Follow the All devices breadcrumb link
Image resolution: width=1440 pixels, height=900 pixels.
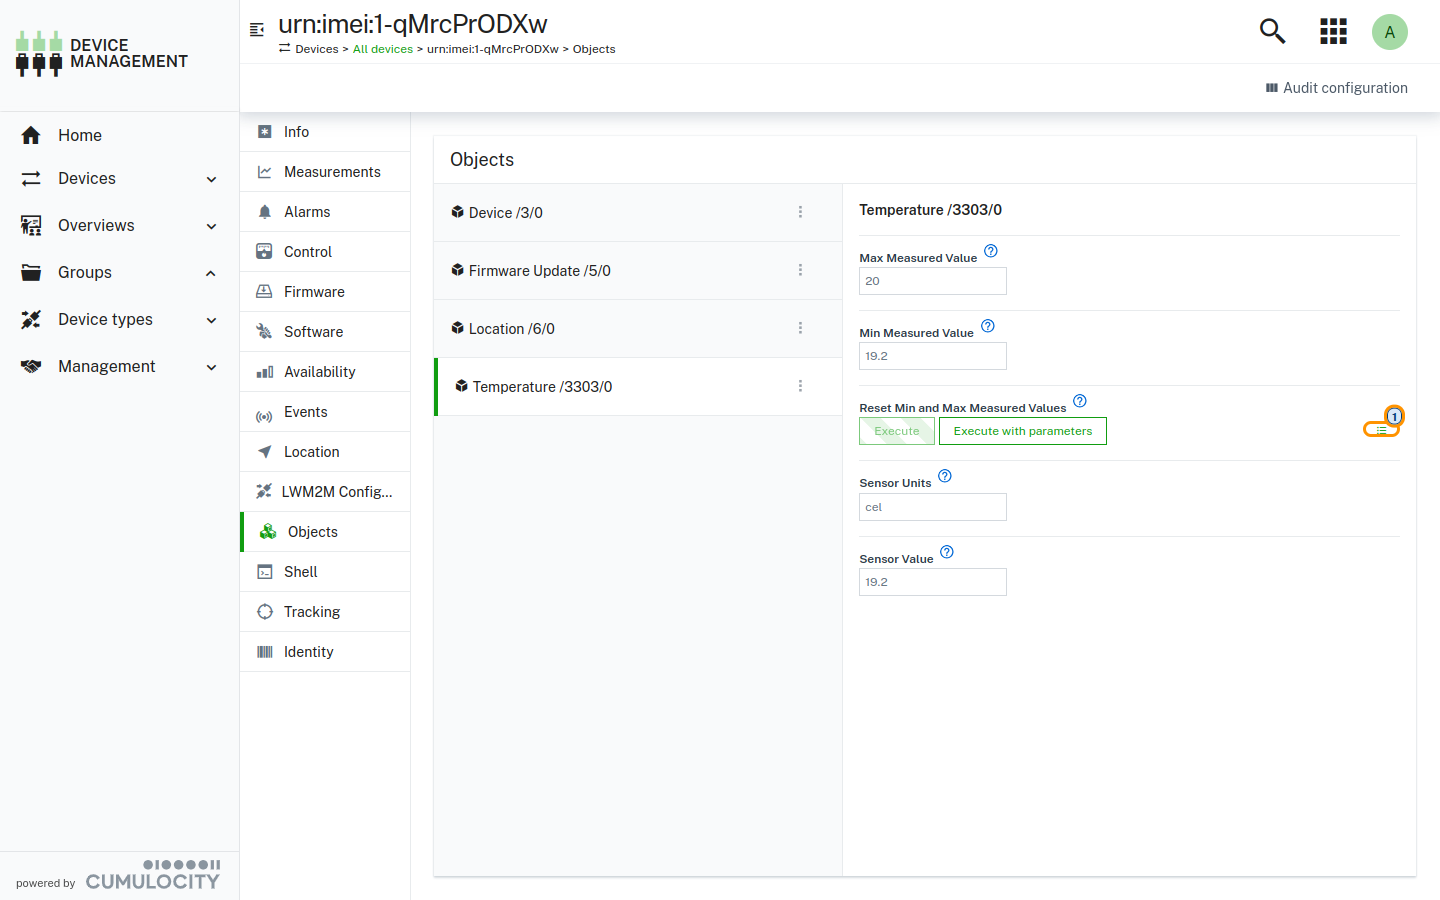382,49
